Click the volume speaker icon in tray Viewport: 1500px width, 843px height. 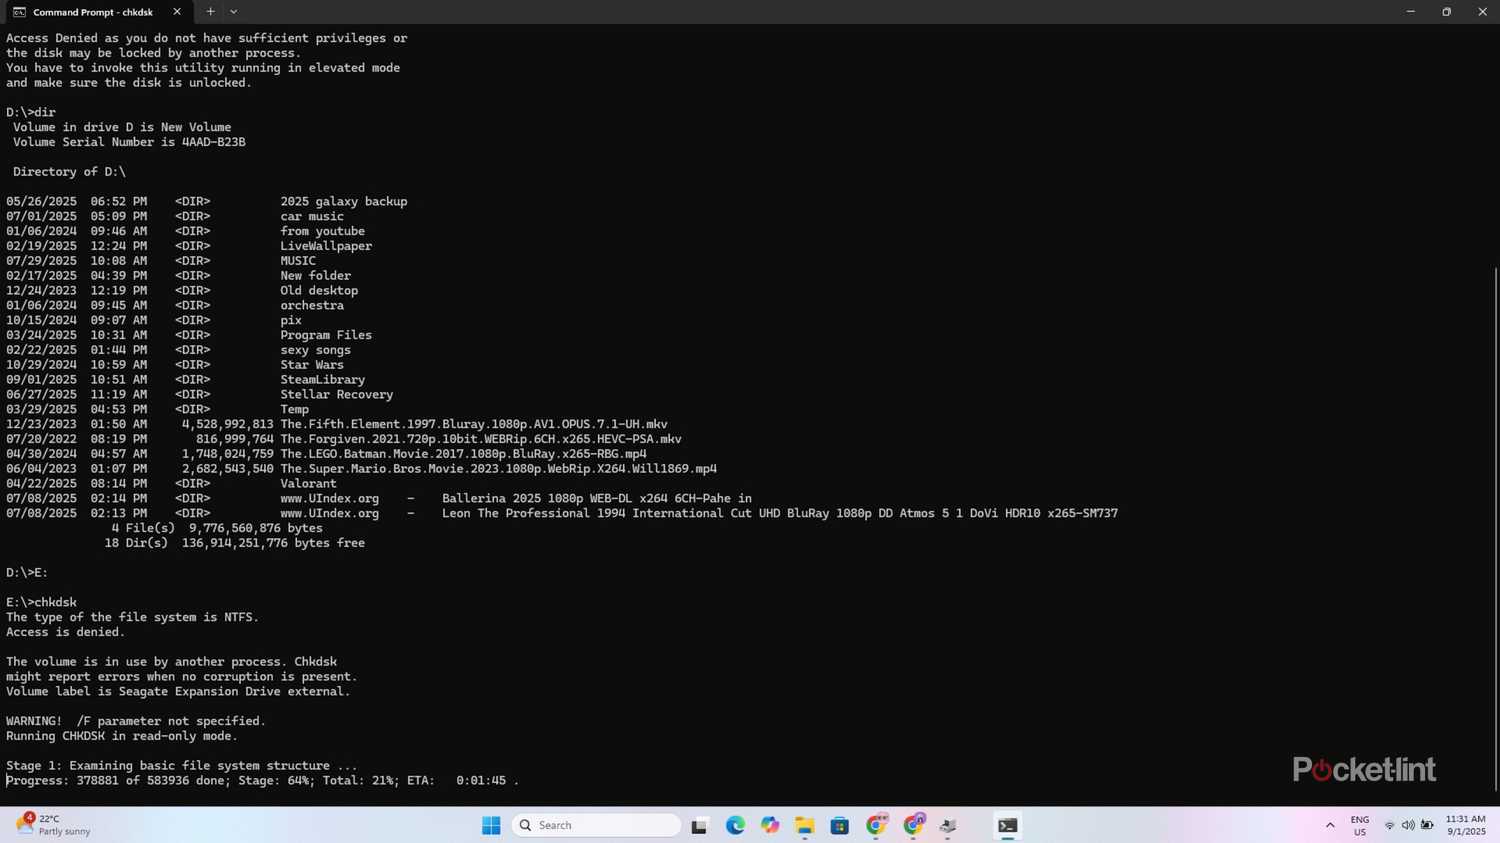1408,825
